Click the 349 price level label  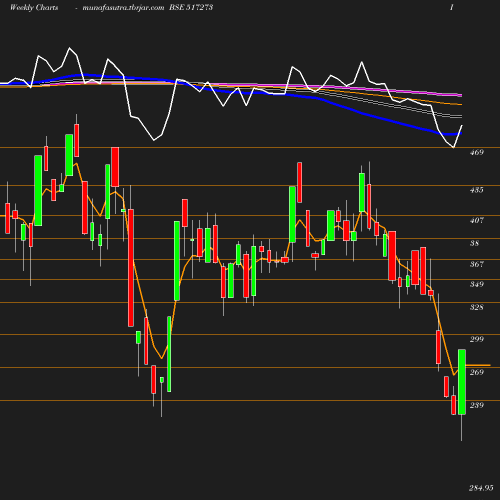point(476,284)
